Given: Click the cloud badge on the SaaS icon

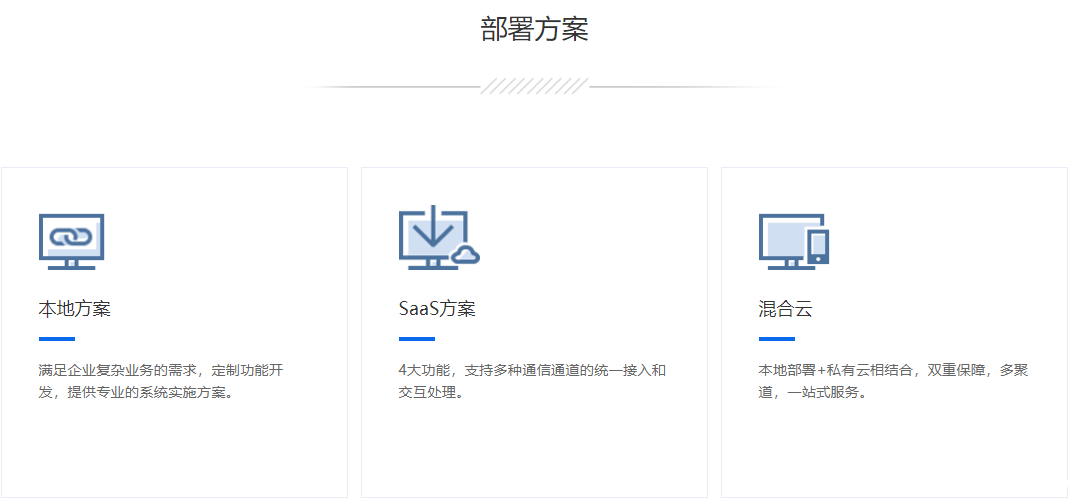Looking at the screenshot, I should 465,256.
